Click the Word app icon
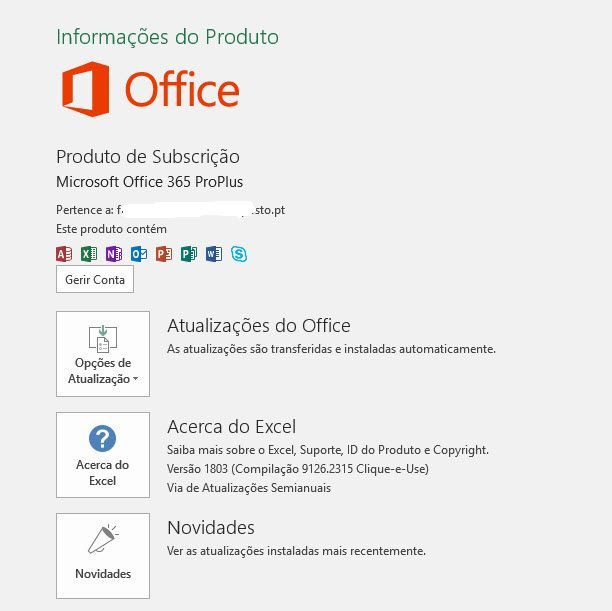 point(214,254)
